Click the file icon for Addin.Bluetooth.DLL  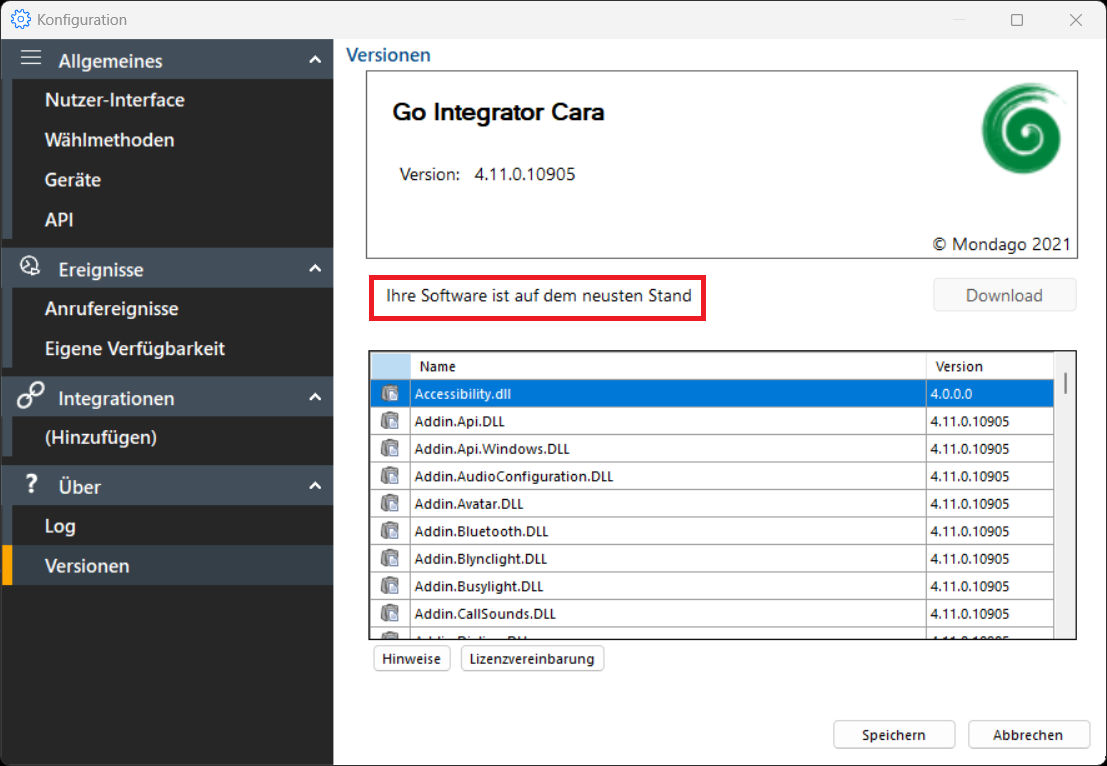(x=390, y=532)
